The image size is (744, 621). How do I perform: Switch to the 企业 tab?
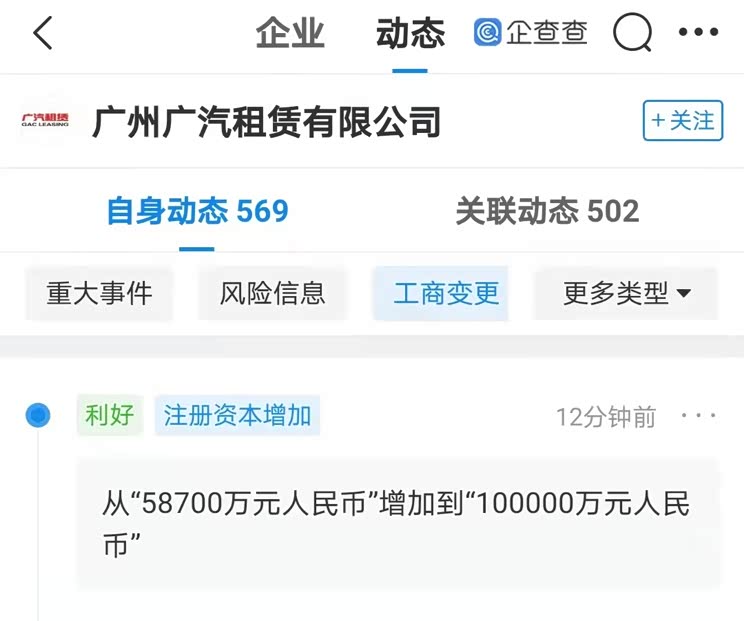[x=290, y=33]
